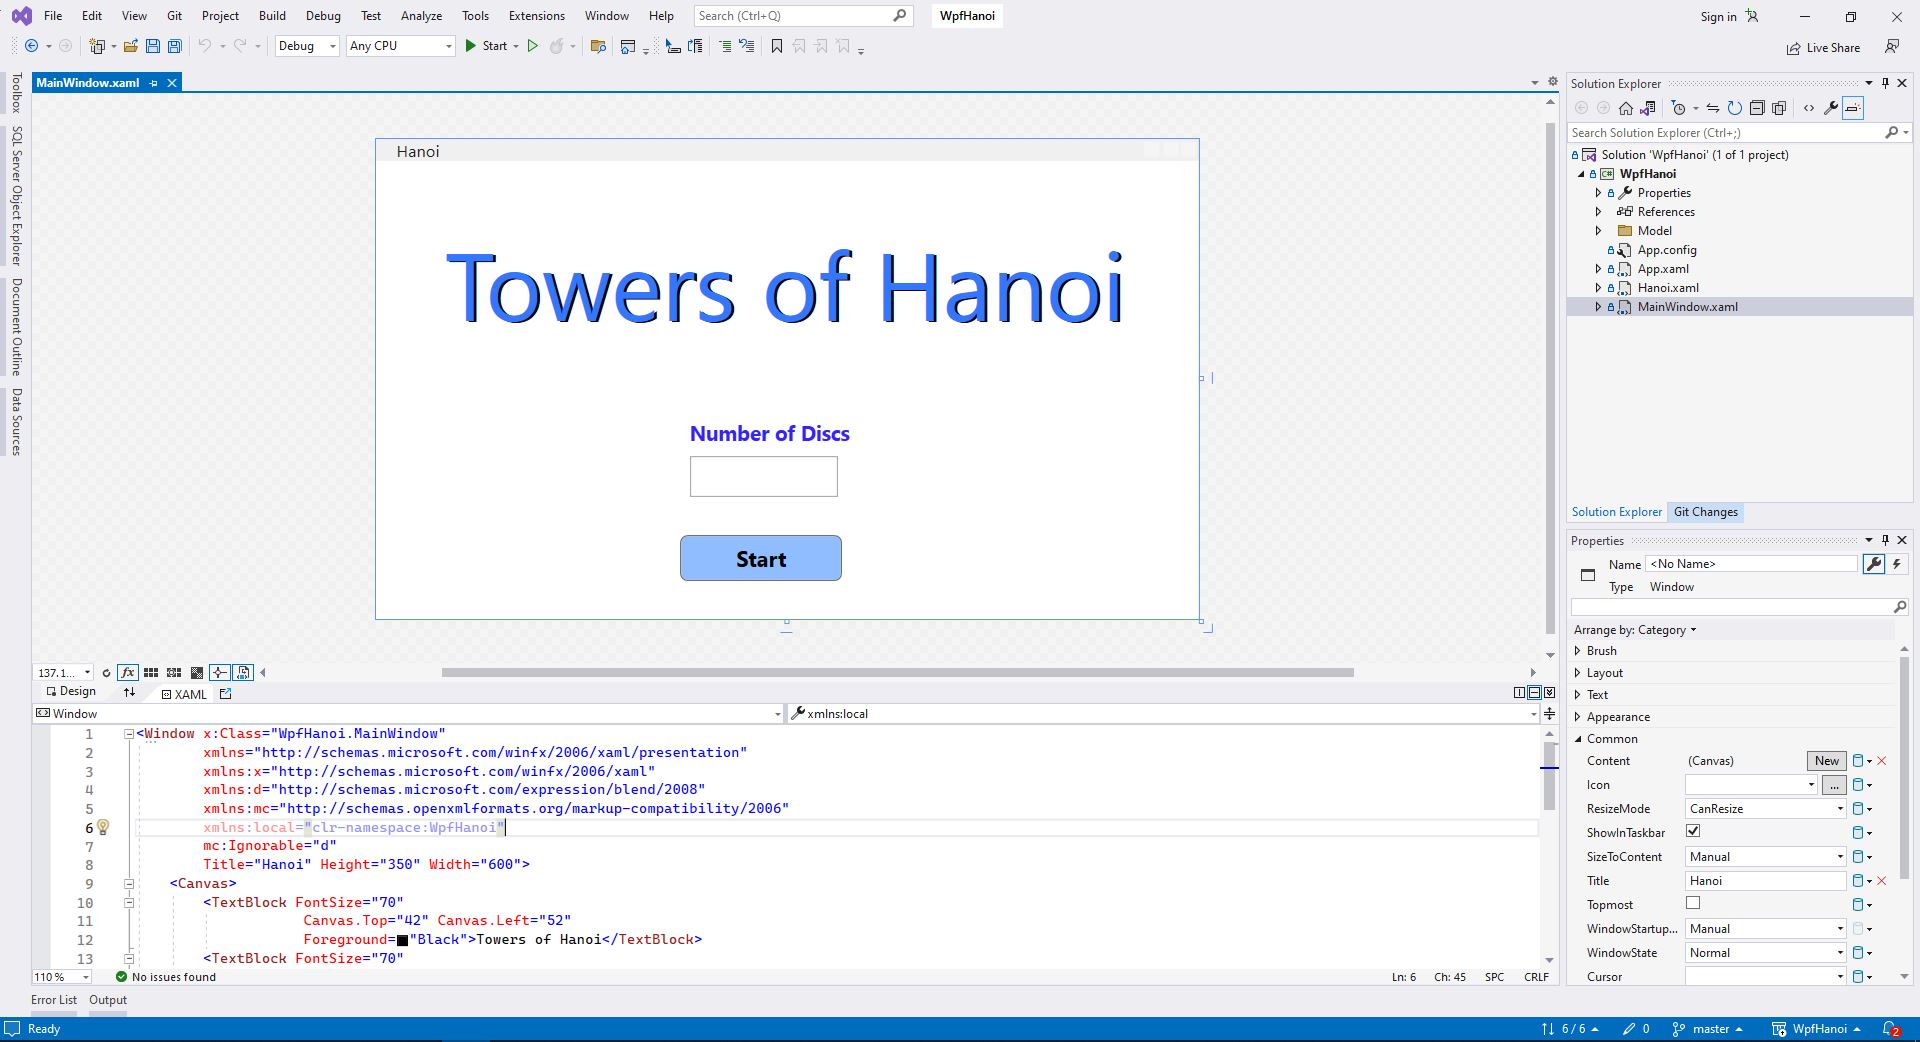Click Collapse All icon in Solution Explorer
1920x1042 pixels.
(1757, 108)
